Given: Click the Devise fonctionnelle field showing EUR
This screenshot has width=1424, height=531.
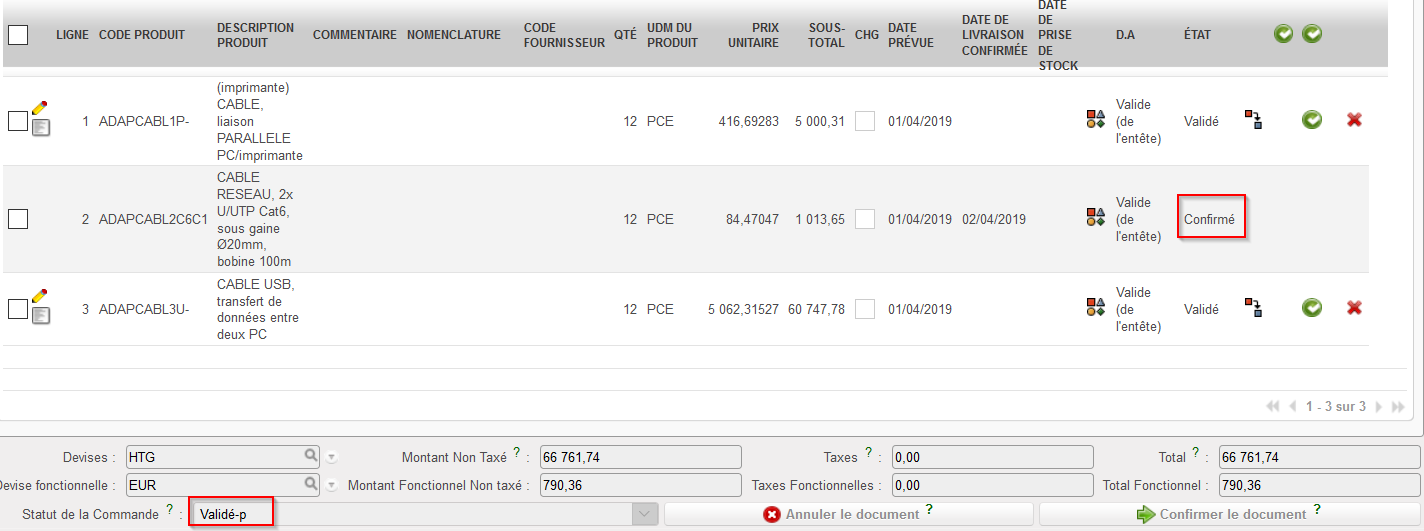Looking at the screenshot, I should (x=222, y=486).
